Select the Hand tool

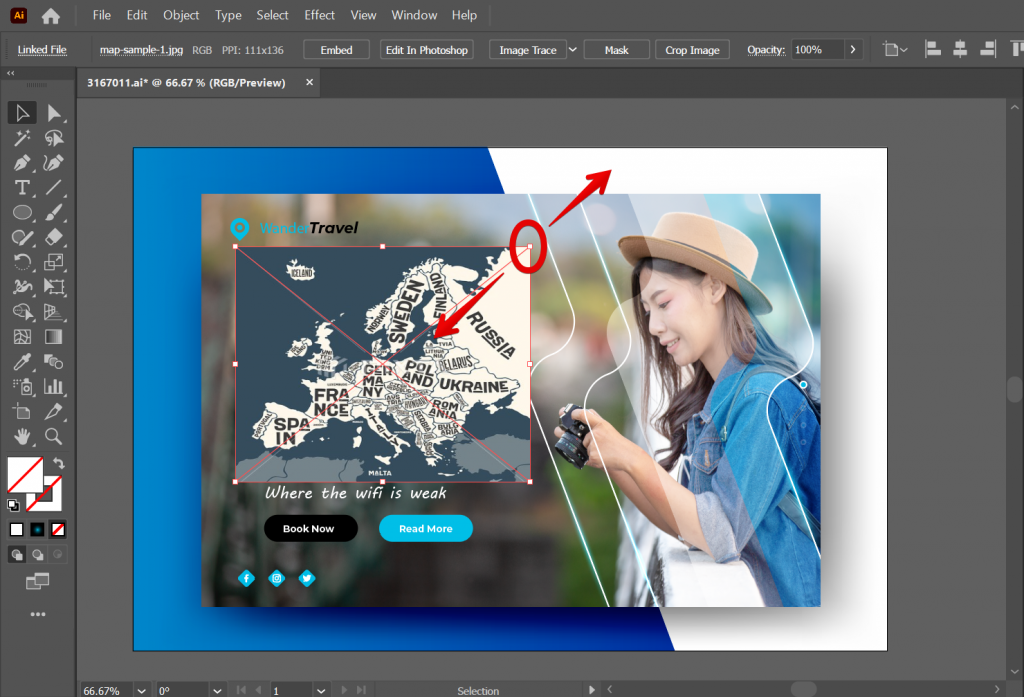pos(22,437)
